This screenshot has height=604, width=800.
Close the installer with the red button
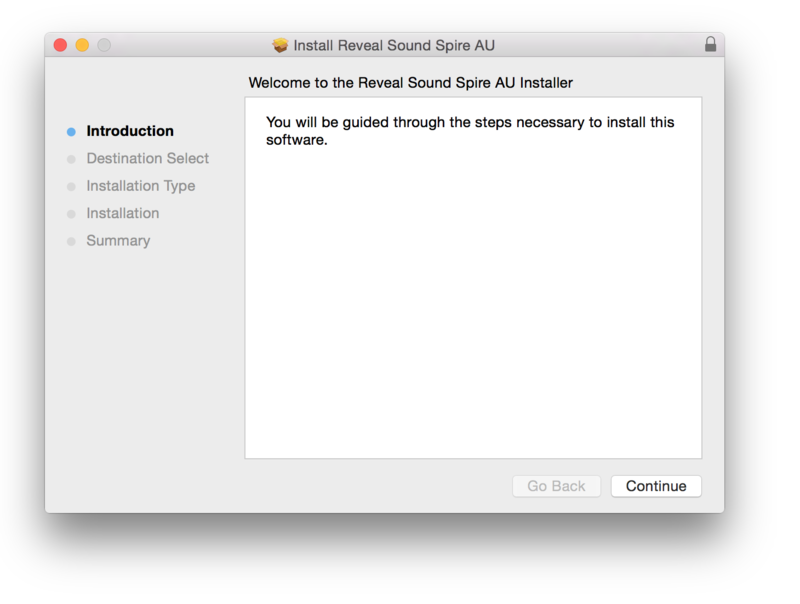pyautogui.click(x=60, y=45)
